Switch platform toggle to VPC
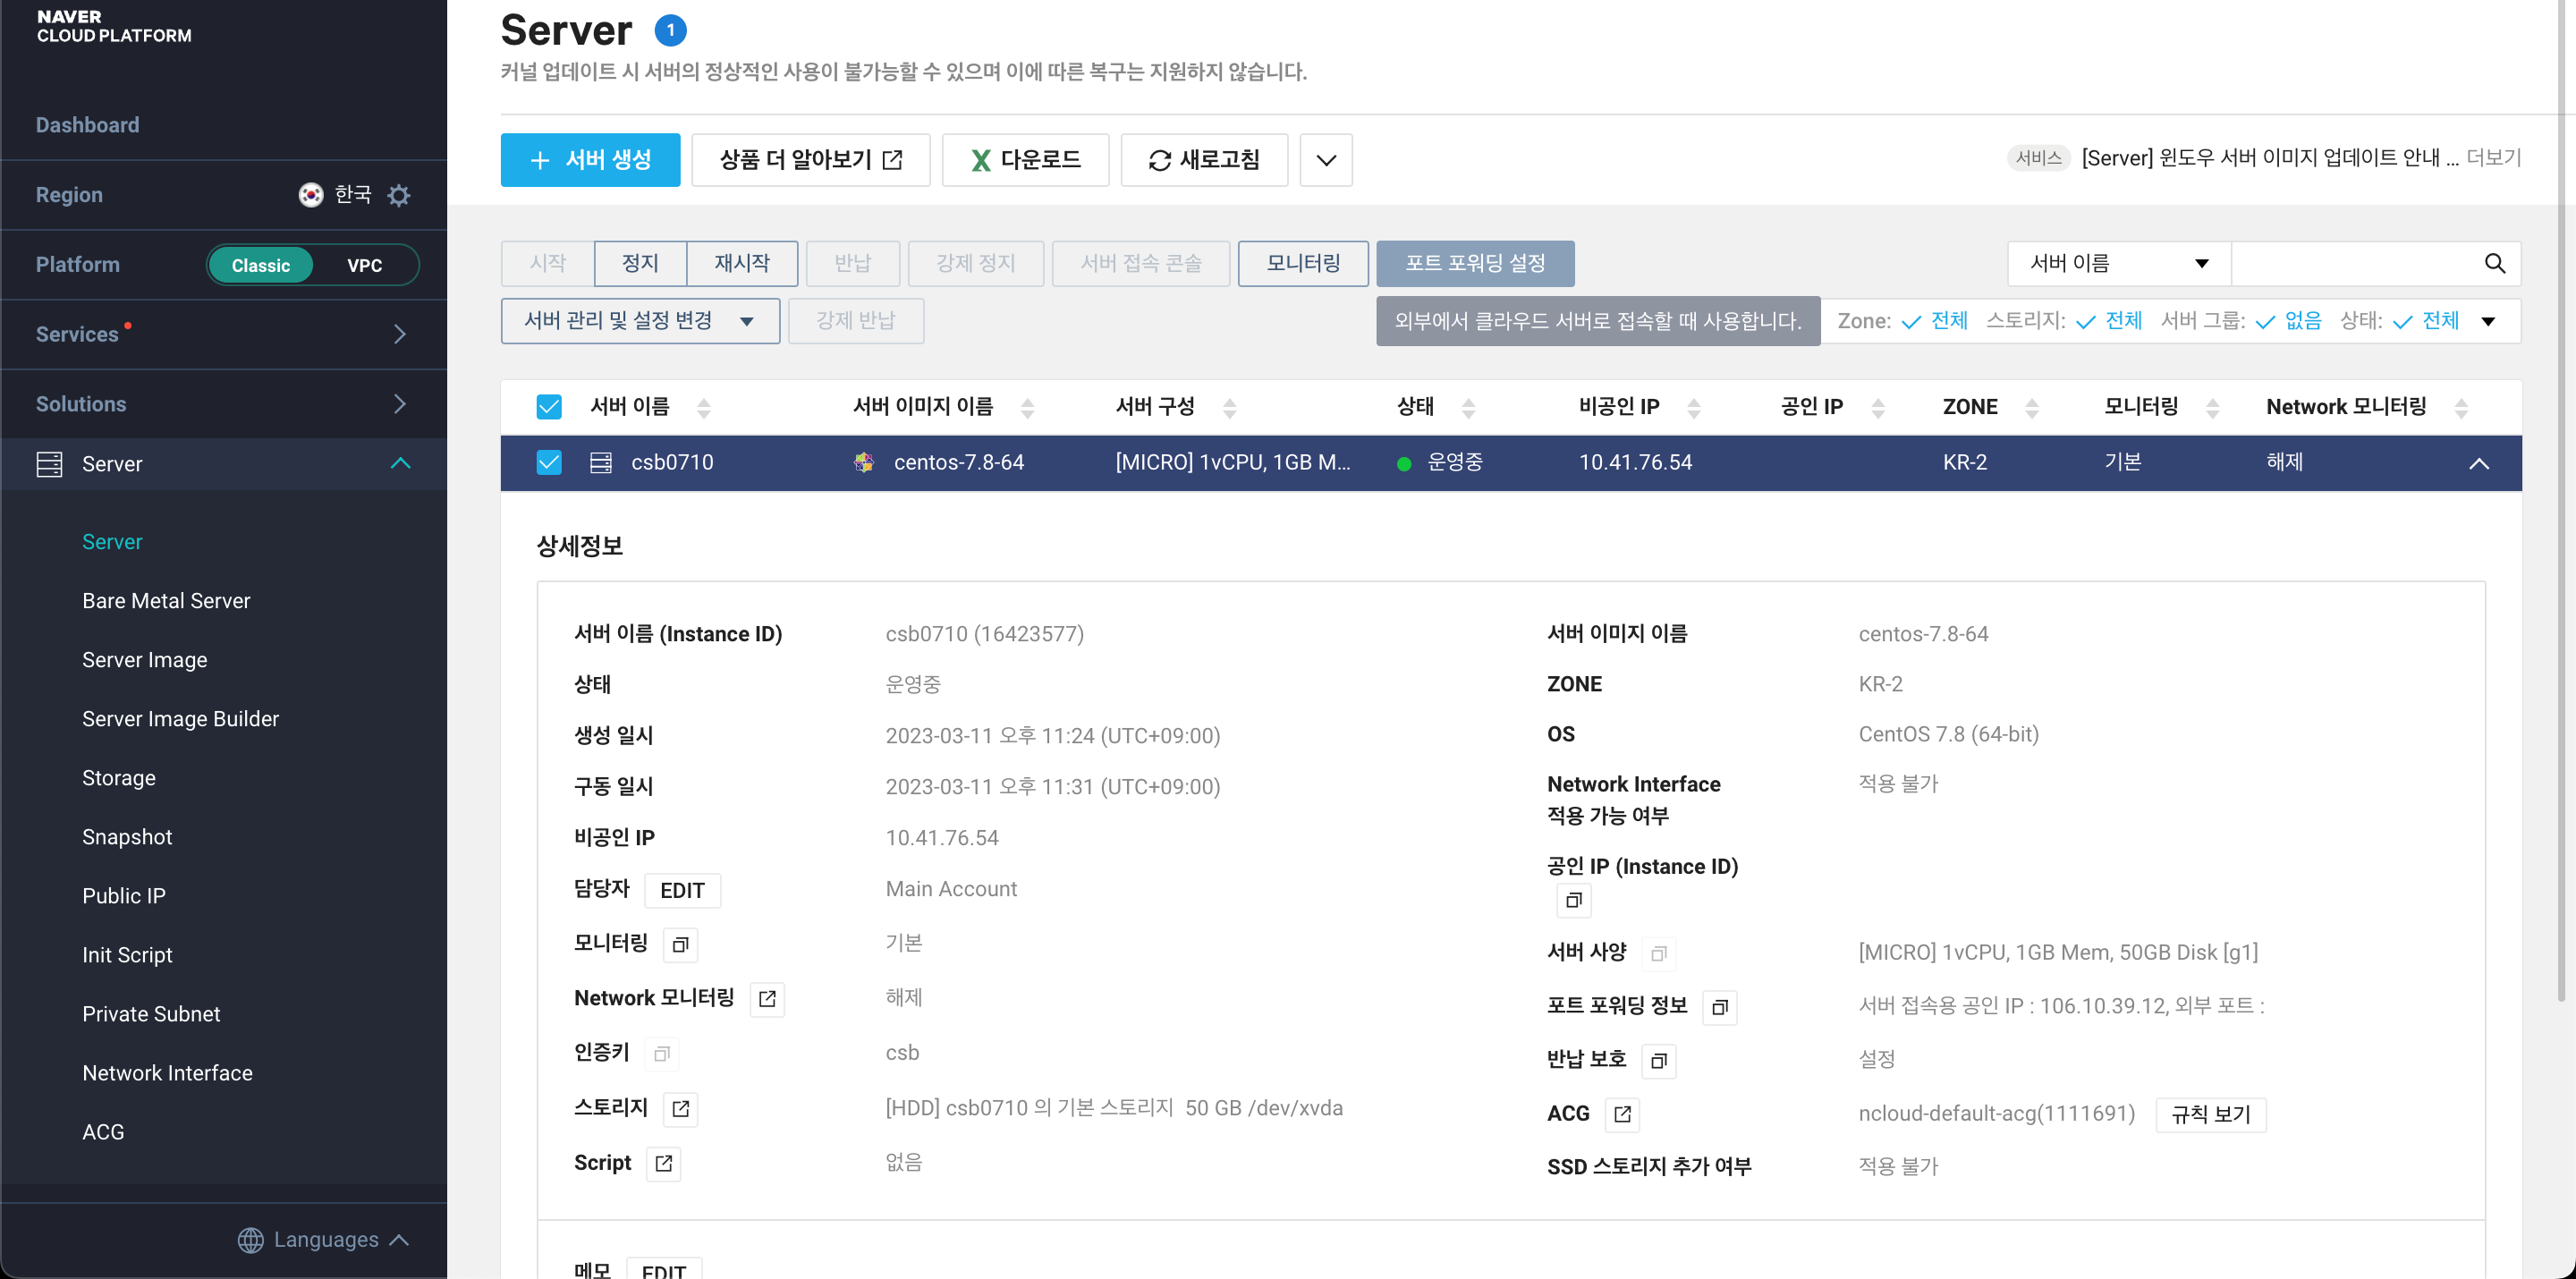 click(364, 265)
